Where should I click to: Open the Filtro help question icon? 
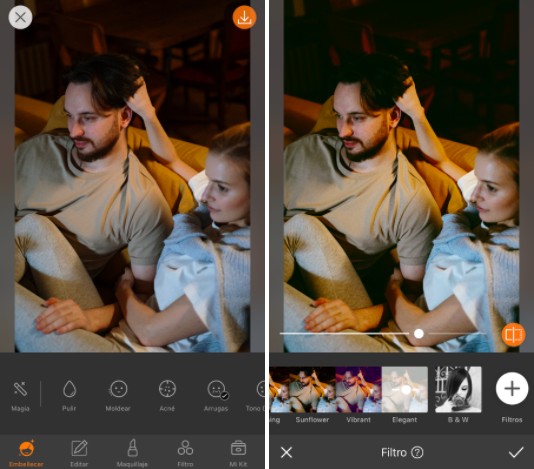[417, 452]
